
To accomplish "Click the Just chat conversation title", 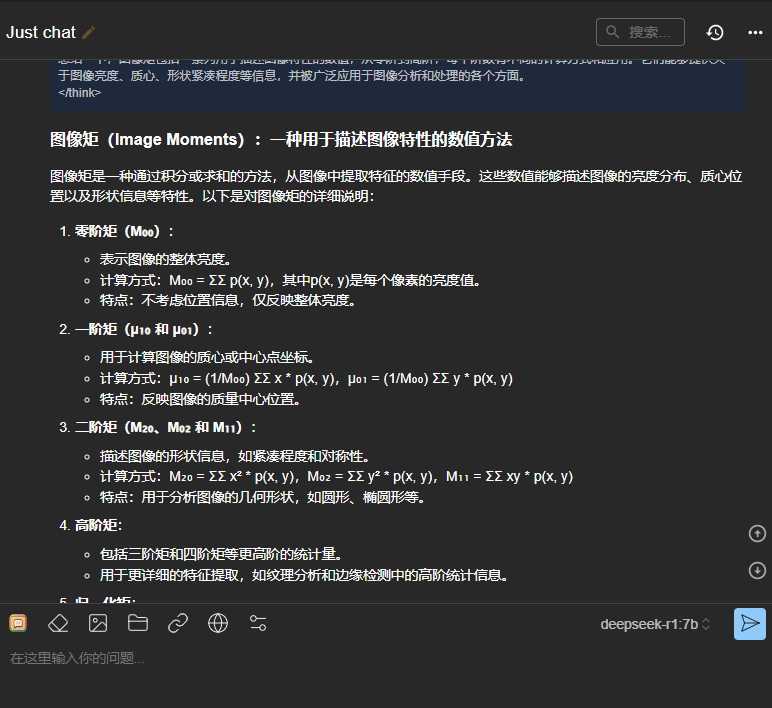I will click(x=41, y=32).
